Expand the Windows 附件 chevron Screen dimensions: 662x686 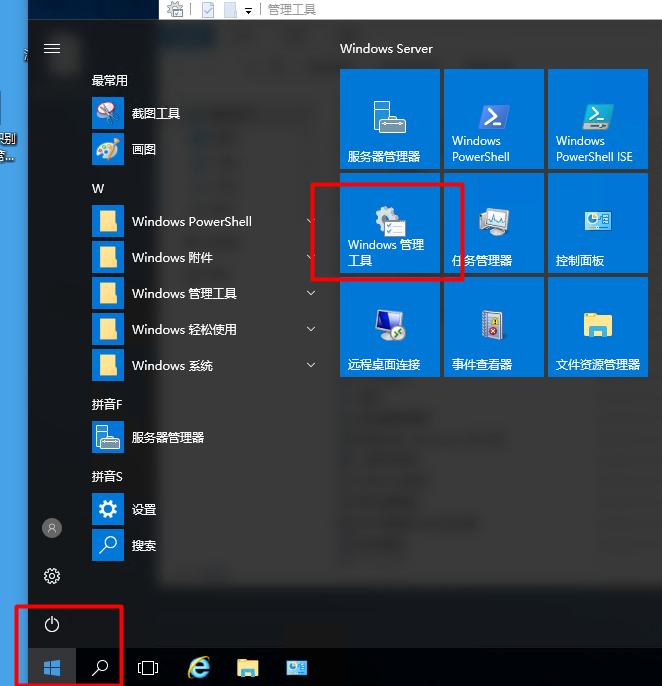click(x=311, y=257)
